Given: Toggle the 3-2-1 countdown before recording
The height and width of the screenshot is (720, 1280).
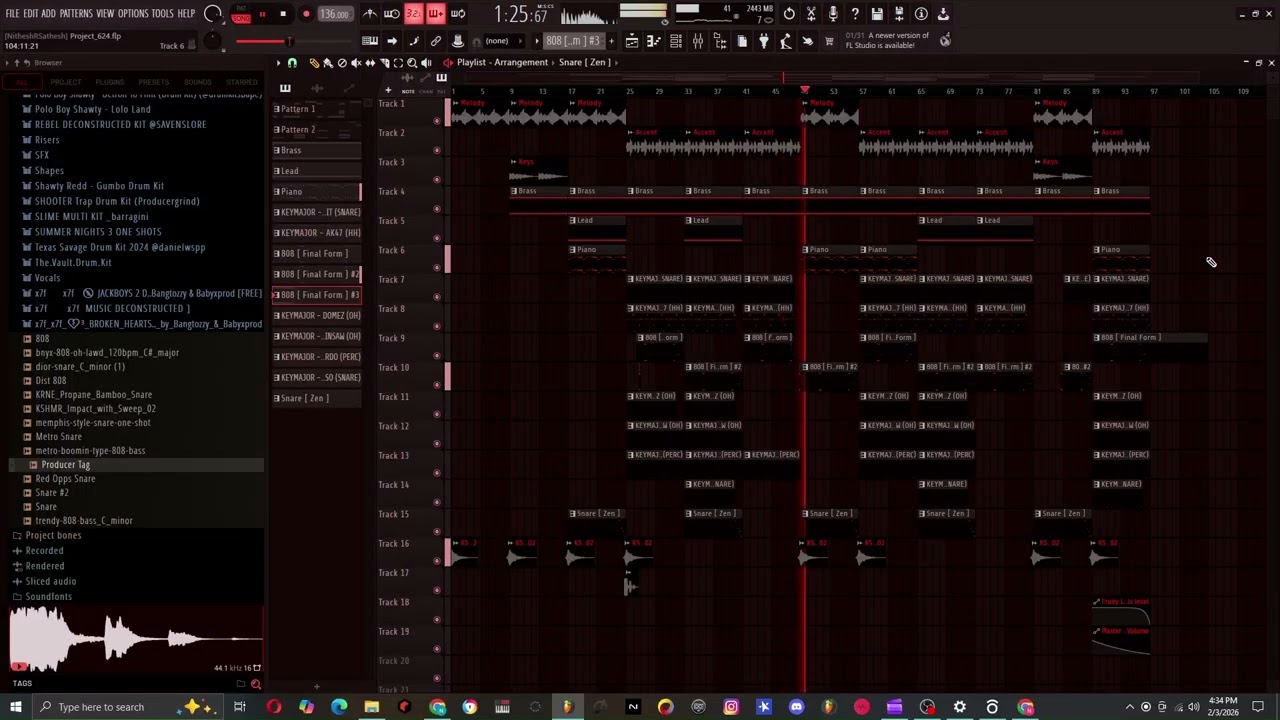Looking at the screenshot, I should pos(414,14).
